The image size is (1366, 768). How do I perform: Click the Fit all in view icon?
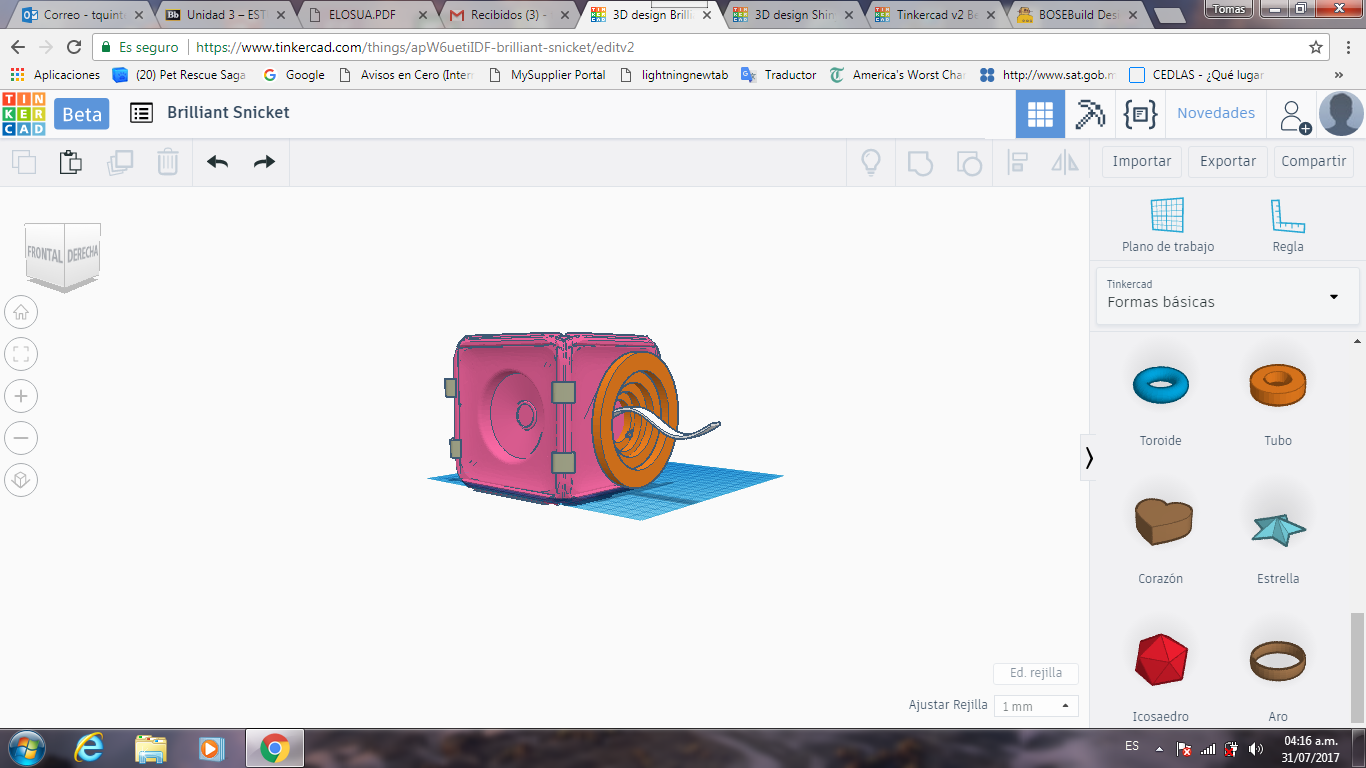coord(21,354)
